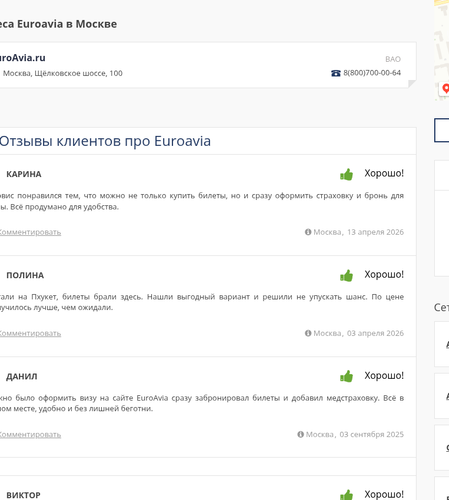Click Карина's review text about страховку и бронь

pyautogui.click(x=202, y=201)
